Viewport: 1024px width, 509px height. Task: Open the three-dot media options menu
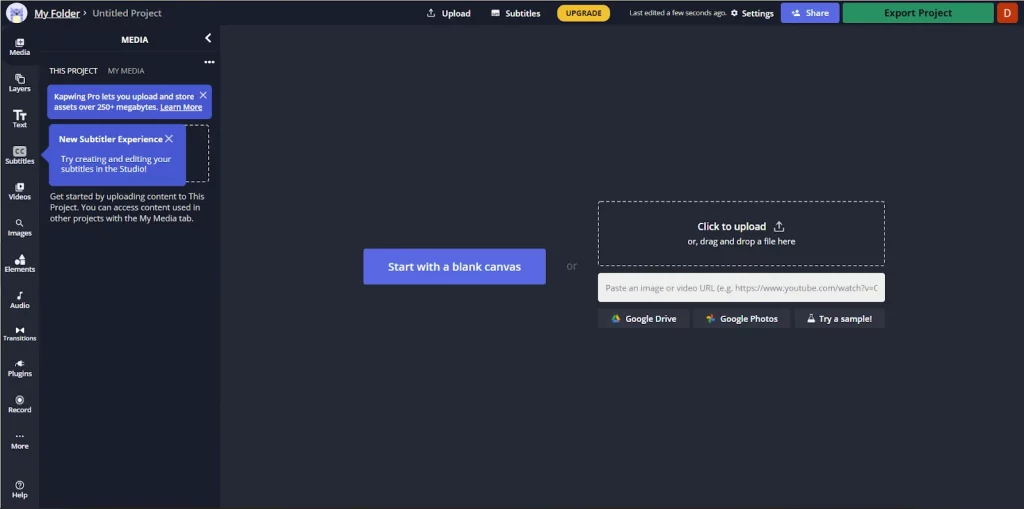(x=209, y=62)
